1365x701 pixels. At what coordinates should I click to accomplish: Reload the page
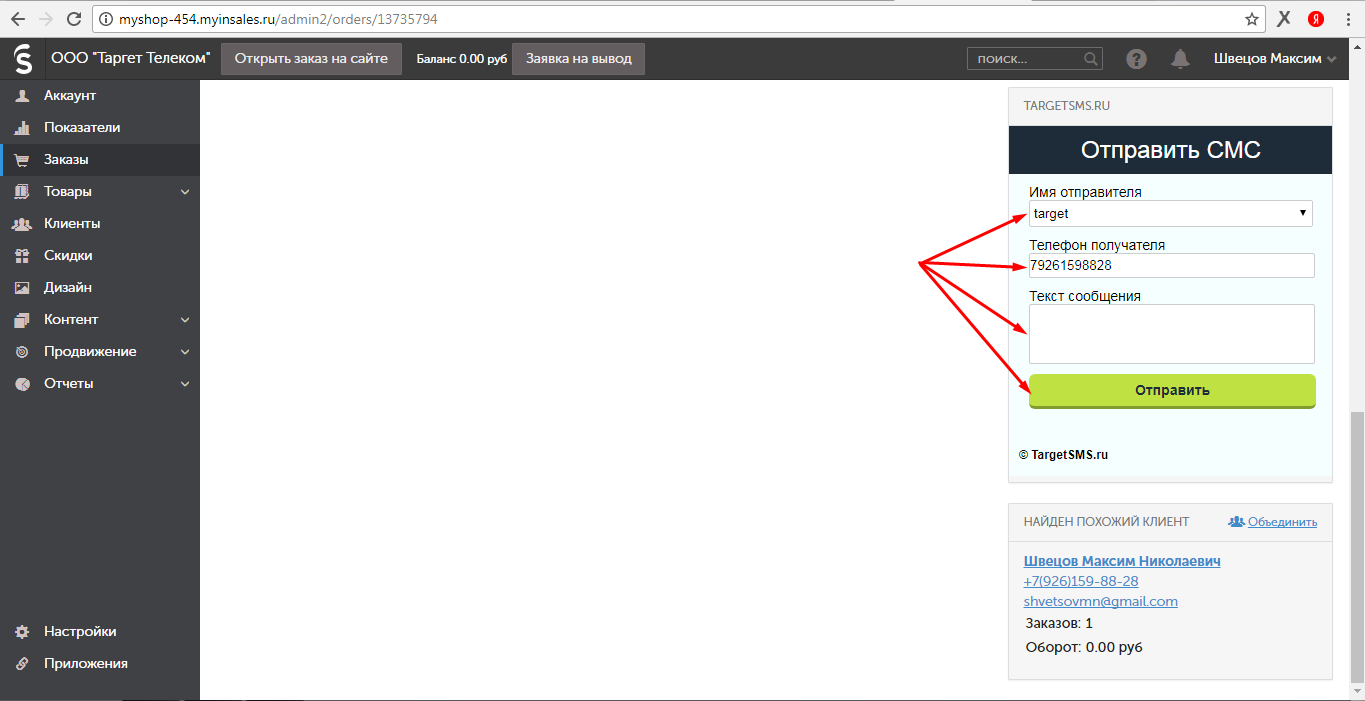click(x=74, y=19)
